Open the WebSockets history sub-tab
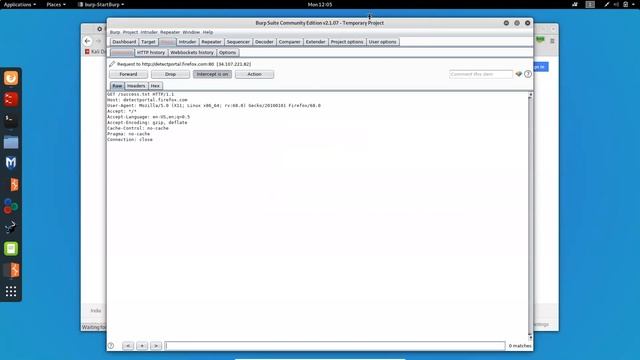The image size is (640, 360). click(192, 53)
